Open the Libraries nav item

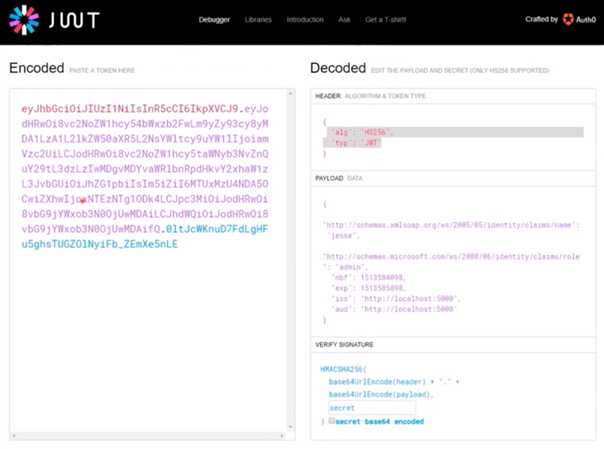point(258,20)
